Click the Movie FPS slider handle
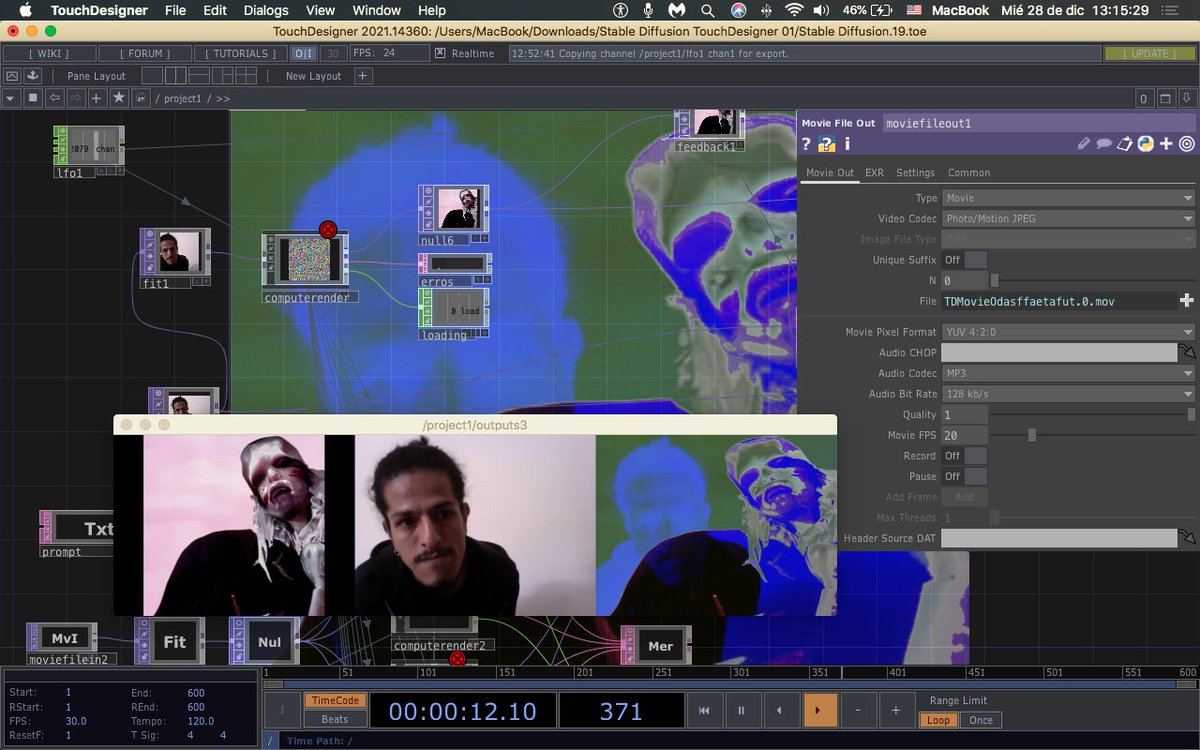1200x750 pixels. point(1032,435)
